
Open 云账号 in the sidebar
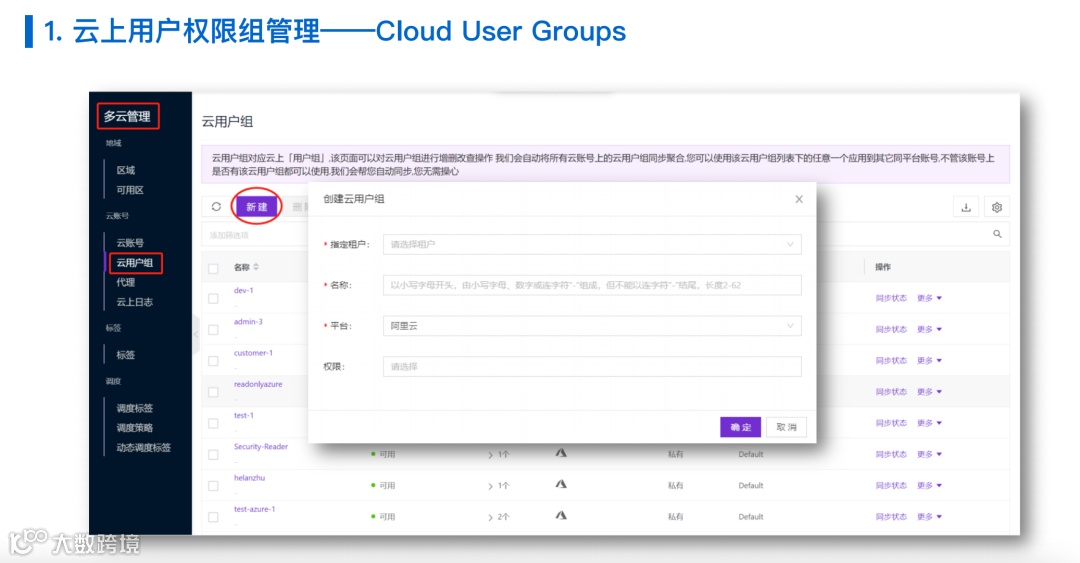pos(129,243)
